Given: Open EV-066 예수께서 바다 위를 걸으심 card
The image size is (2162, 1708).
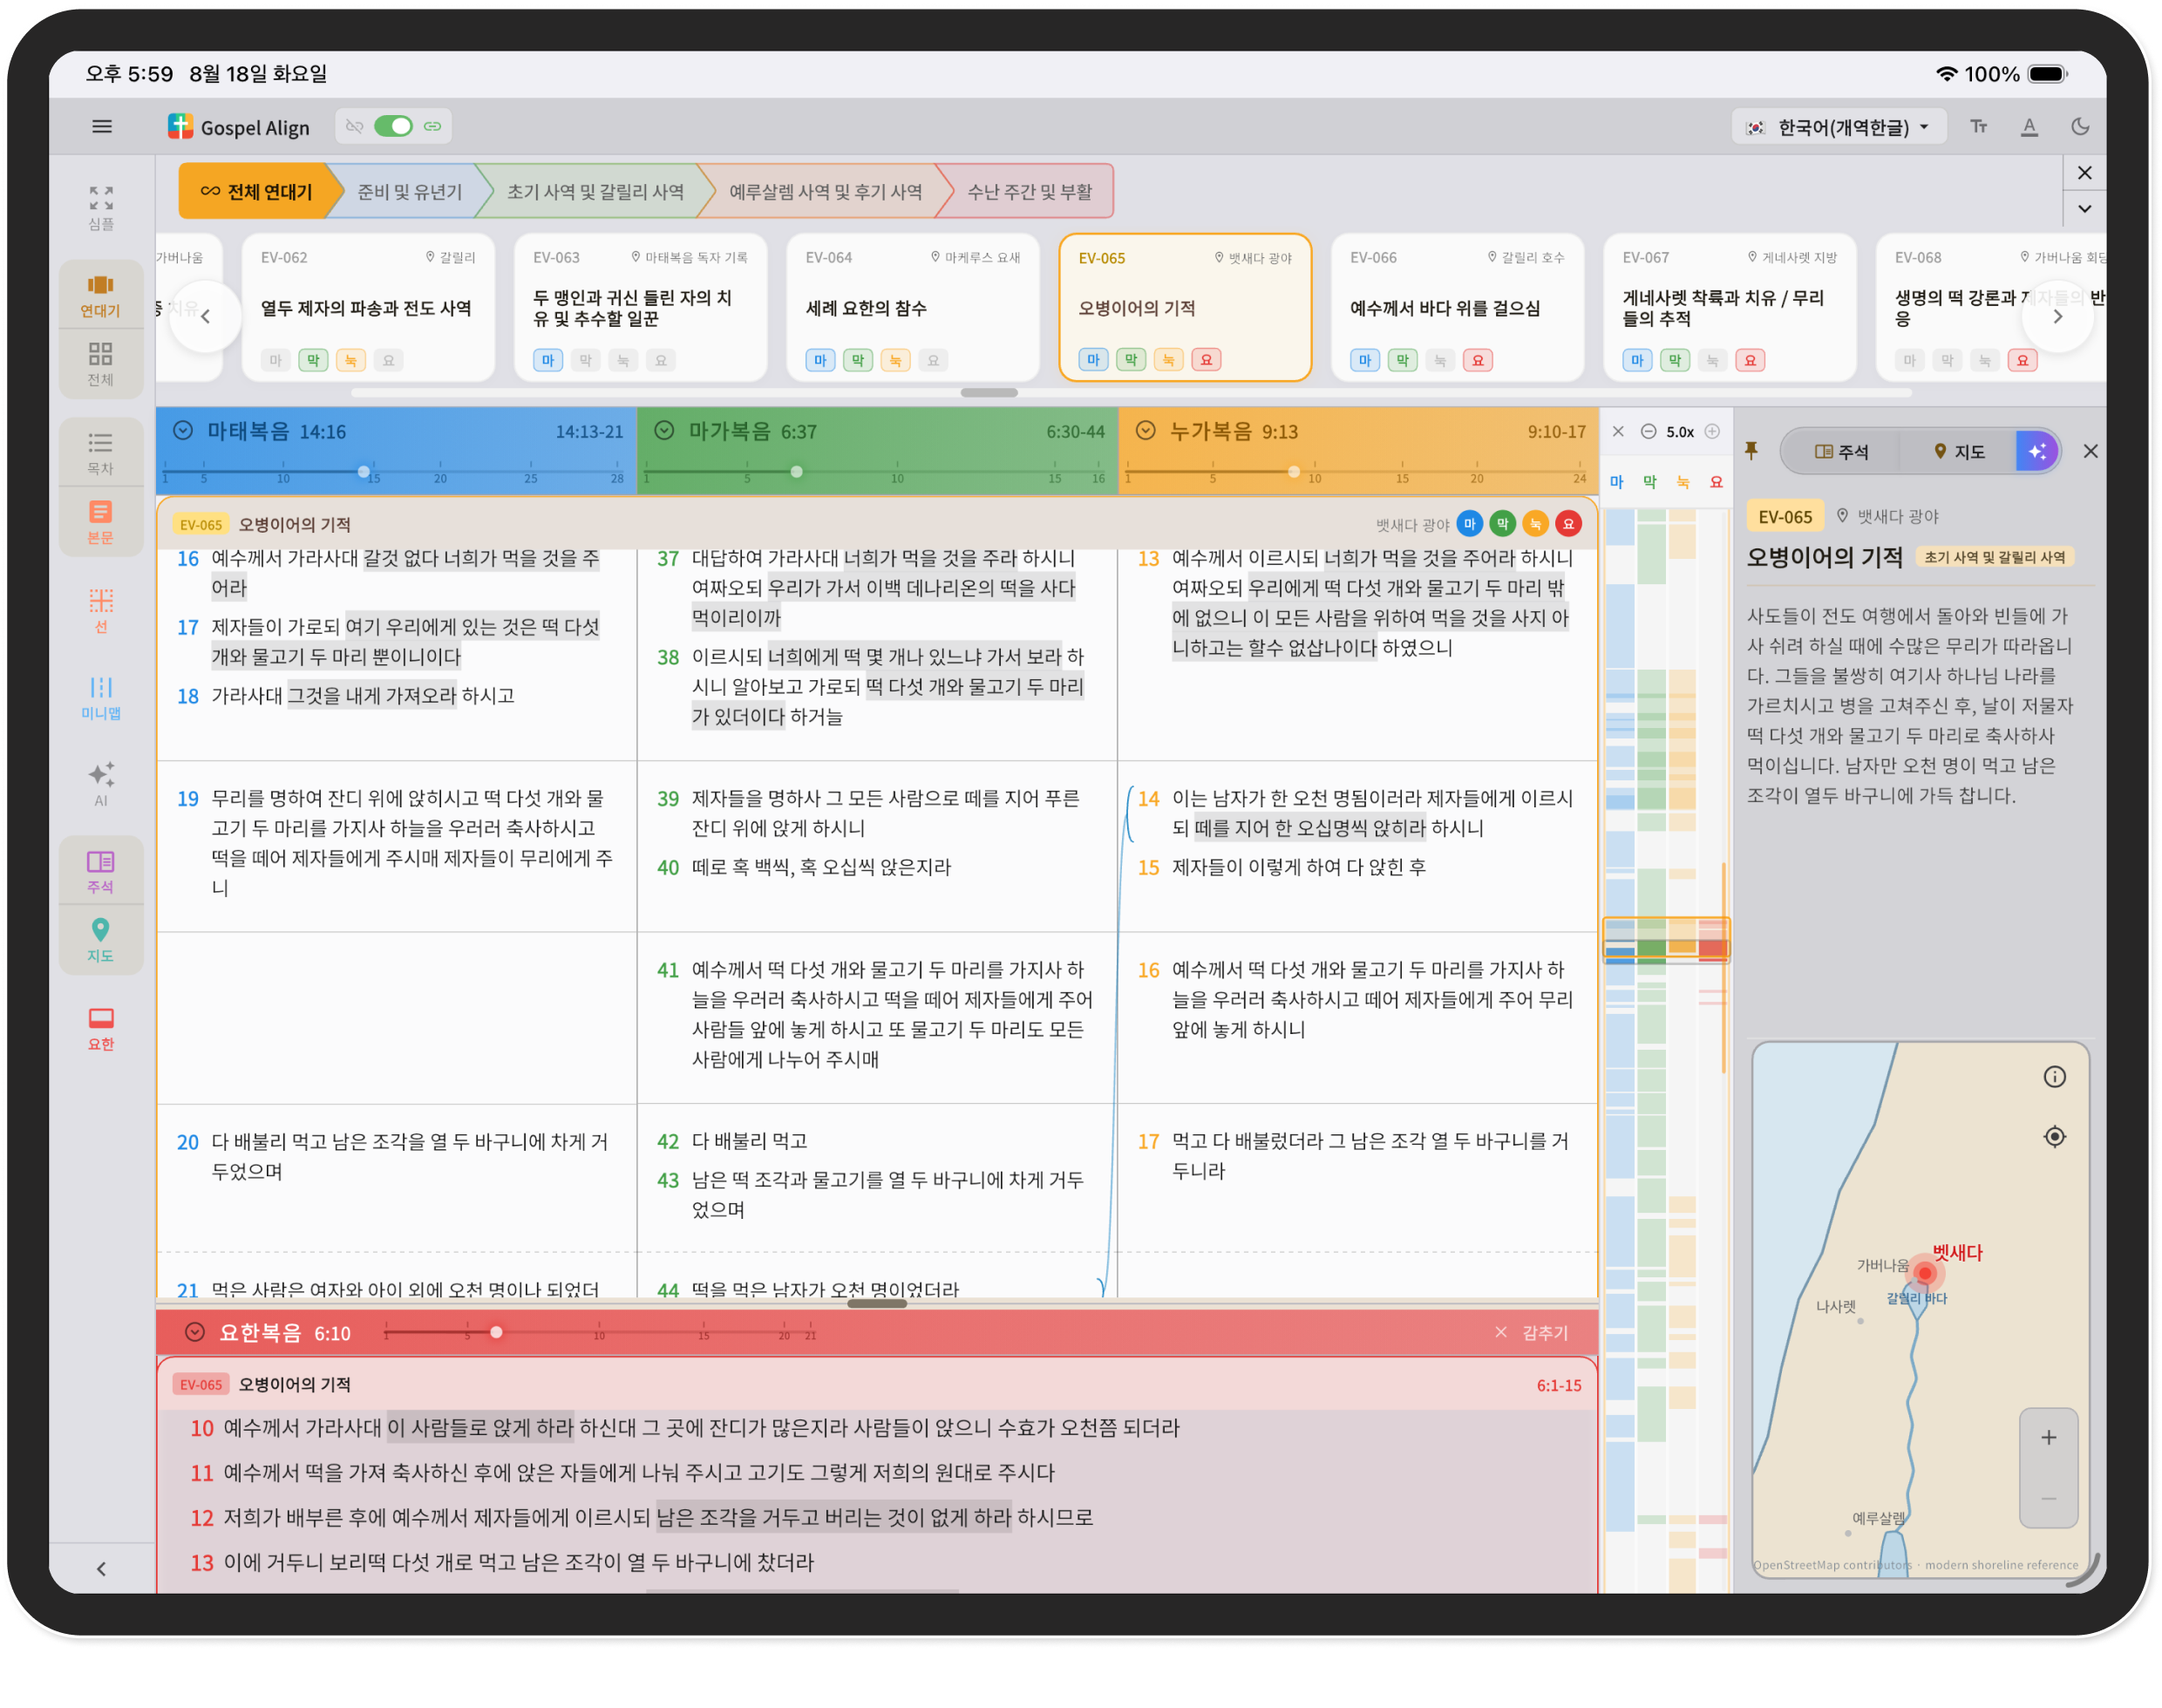Looking at the screenshot, I should pyautogui.click(x=1457, y=307).
